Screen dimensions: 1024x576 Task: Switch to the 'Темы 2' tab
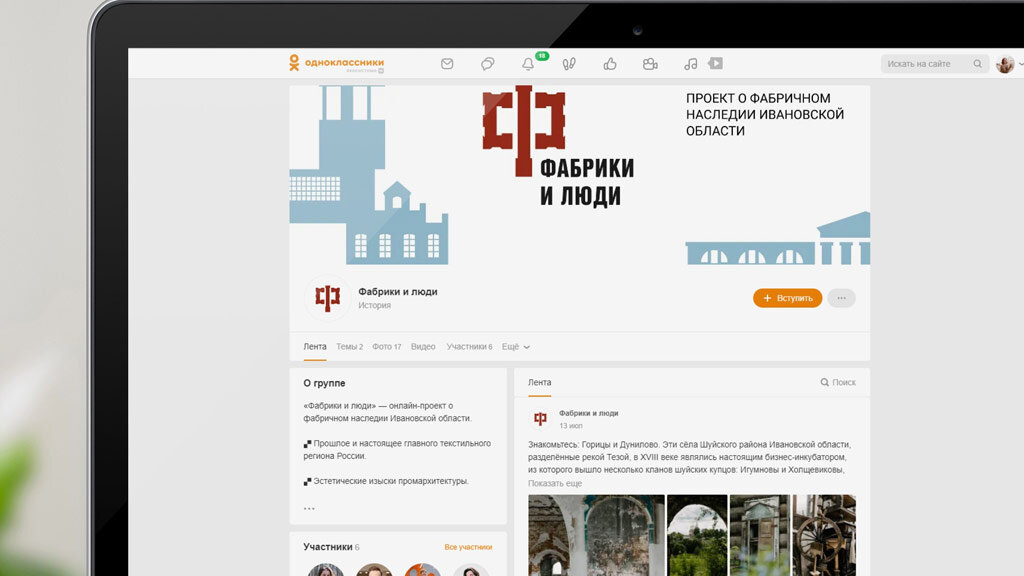349,347
